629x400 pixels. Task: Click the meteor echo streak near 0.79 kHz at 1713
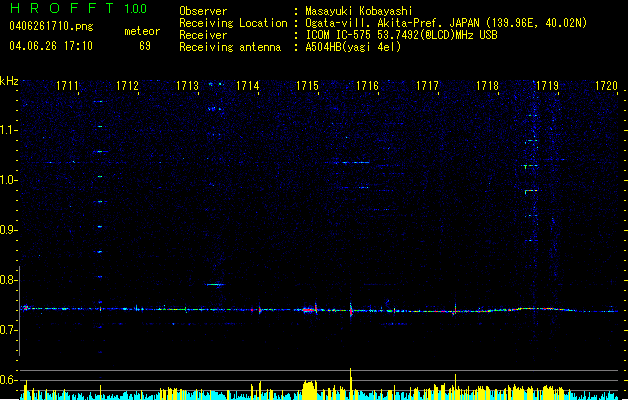[215, 284]
